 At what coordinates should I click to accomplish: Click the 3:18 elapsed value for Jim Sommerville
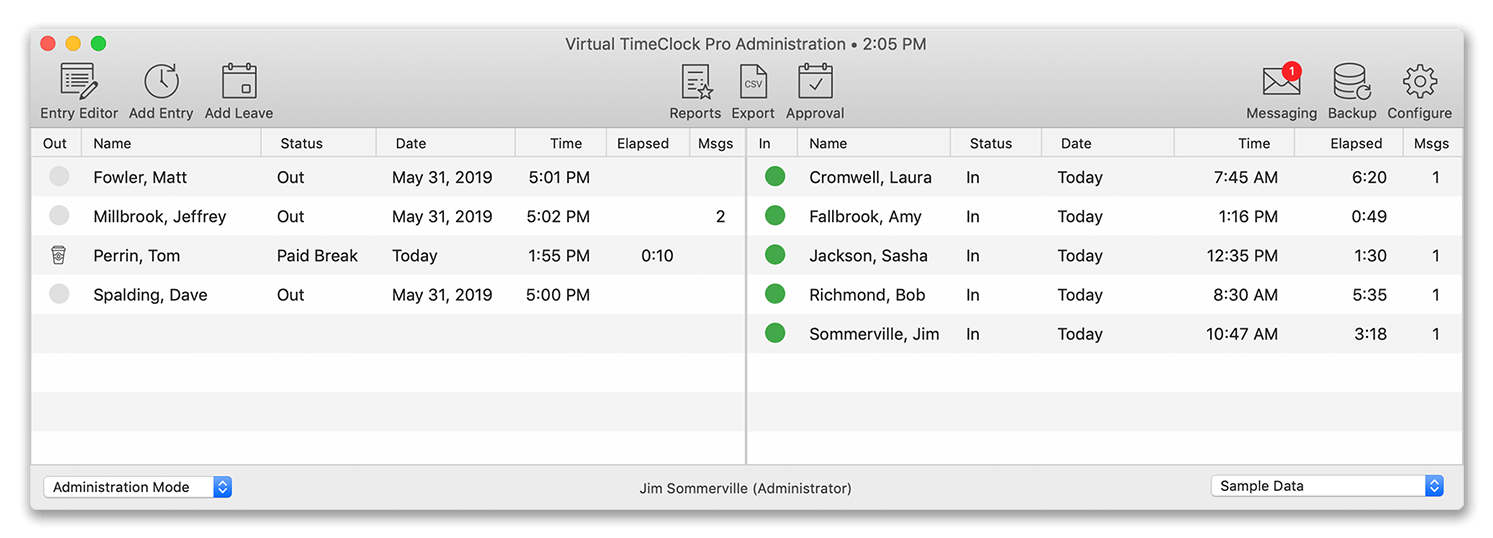1370,333
